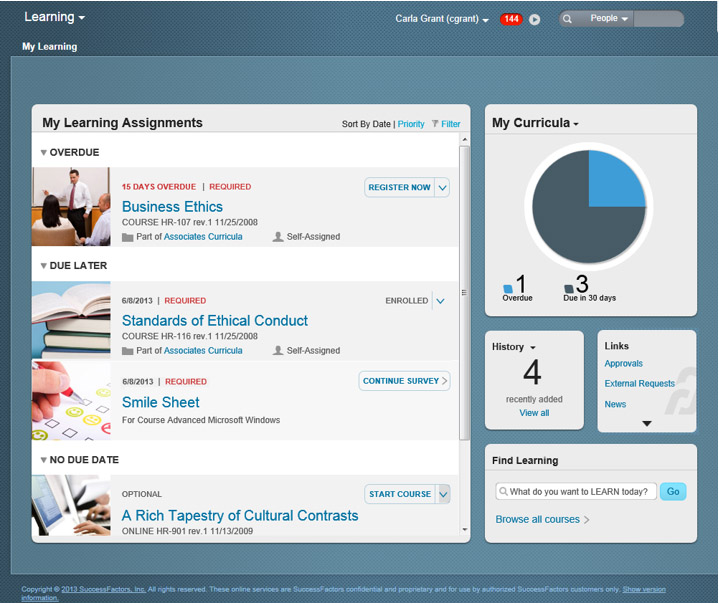Click the Continue Survey button
The image size is (719, 604).
tap(404, 381)
